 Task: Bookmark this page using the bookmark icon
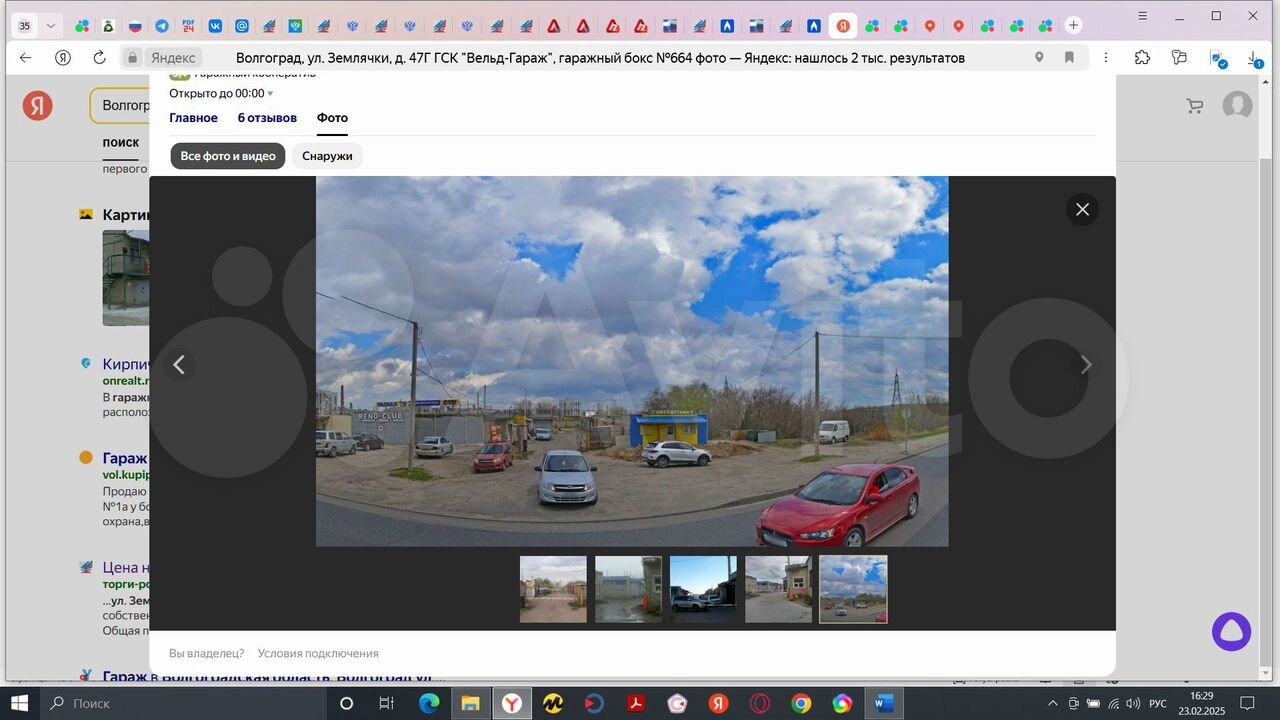pos(1069,58)
